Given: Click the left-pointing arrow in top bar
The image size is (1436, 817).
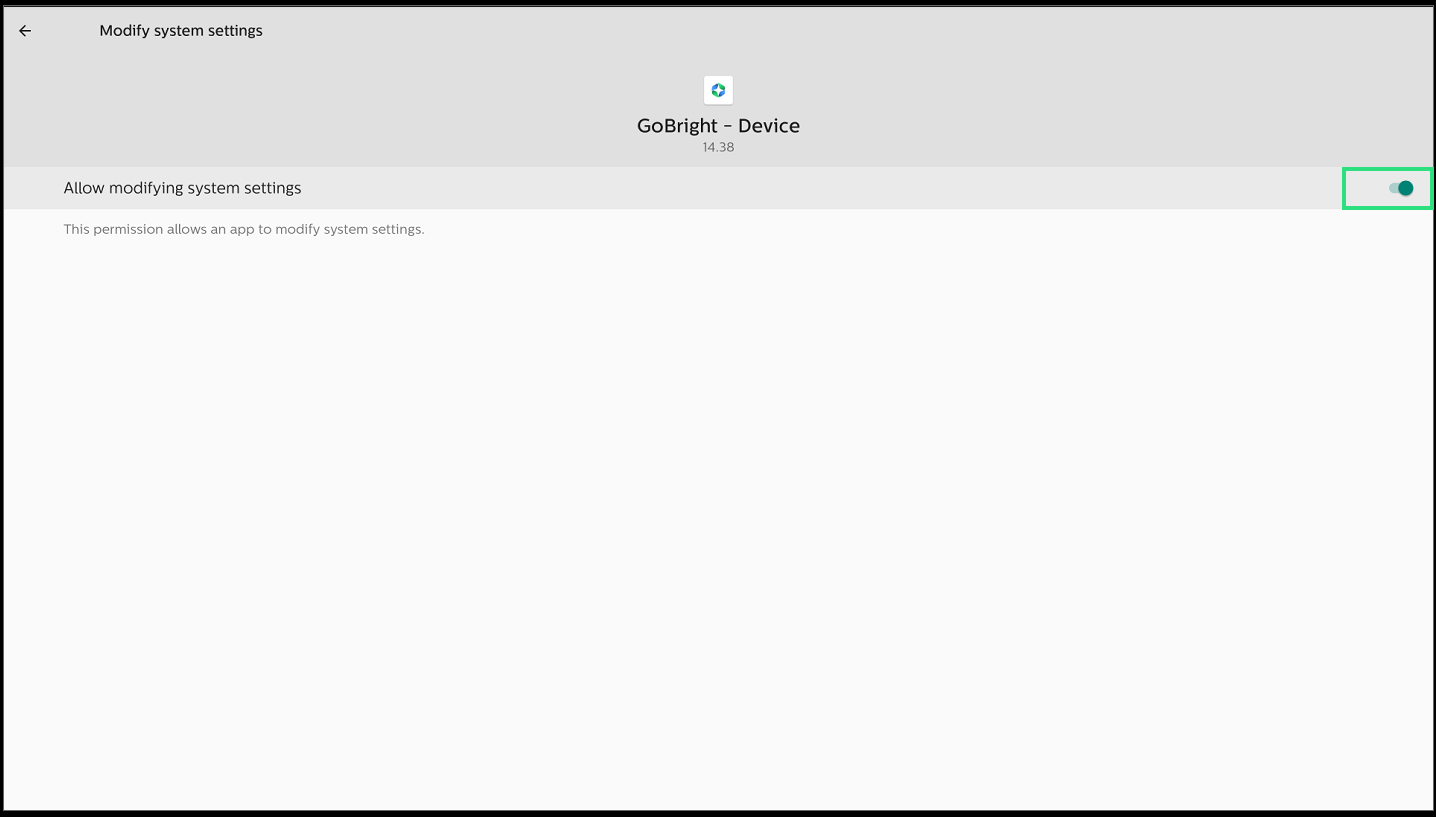Looking at the screenshot, I should tap(25, 31).
